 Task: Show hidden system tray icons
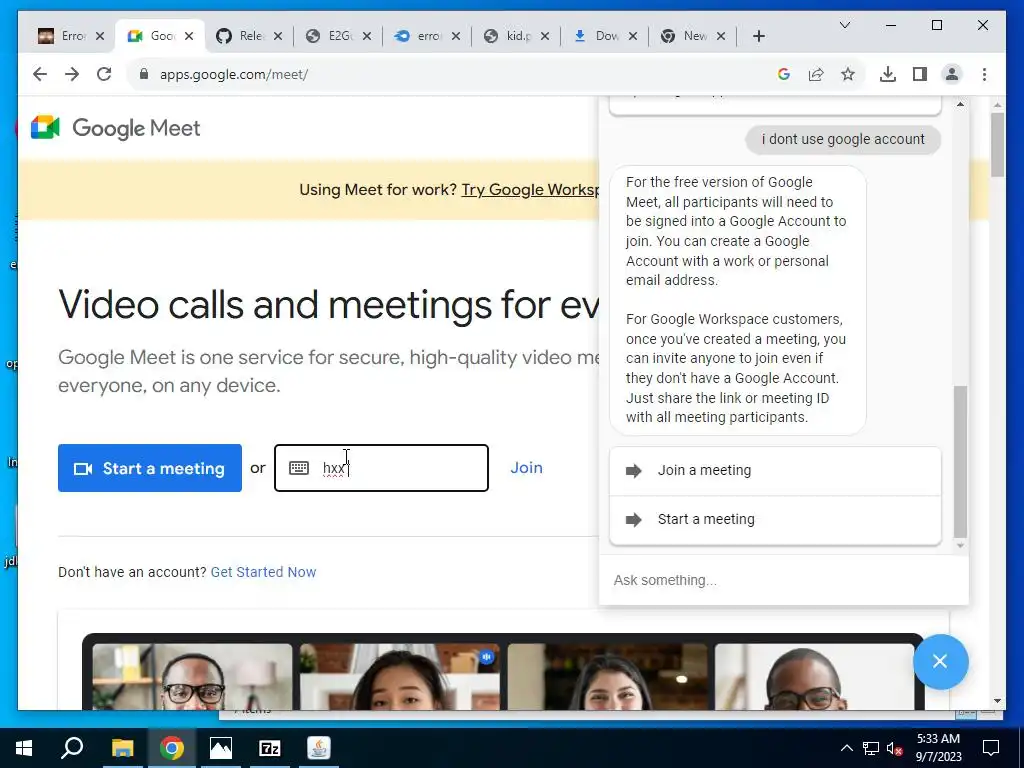[x=846, y=748]
